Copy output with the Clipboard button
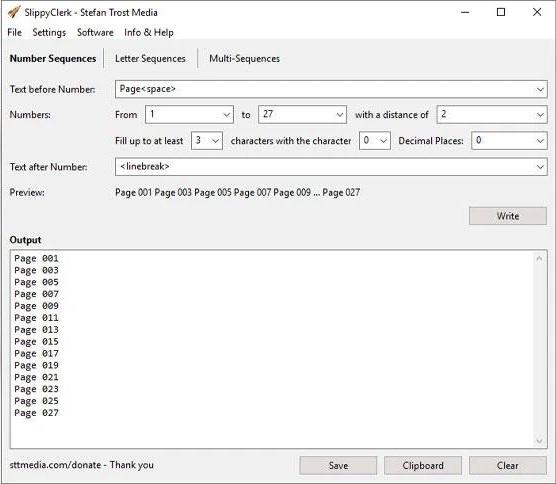556x484 pixels. 423,465
